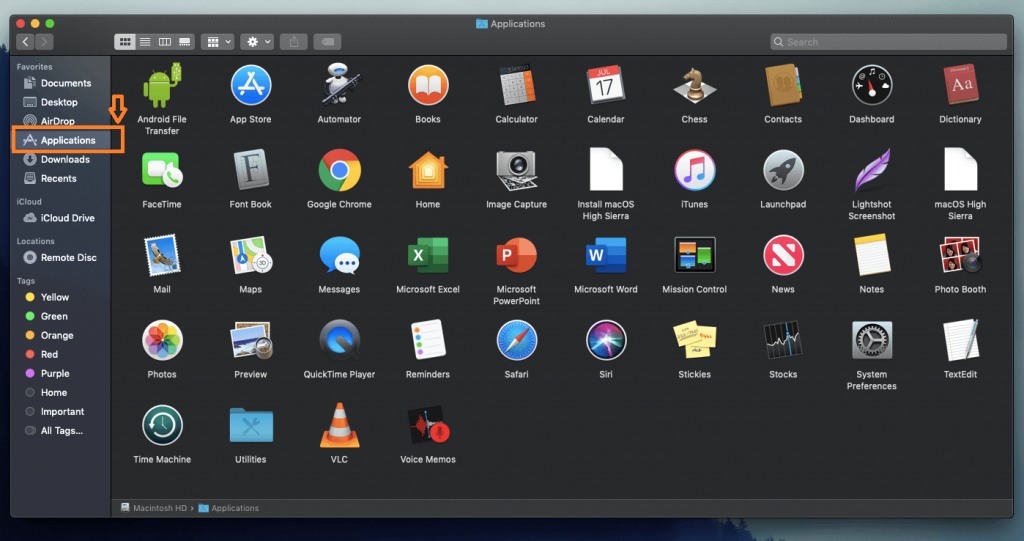Select Microsoft Excel
Viewport: 1024px width, 541px height.
[428, 255]
